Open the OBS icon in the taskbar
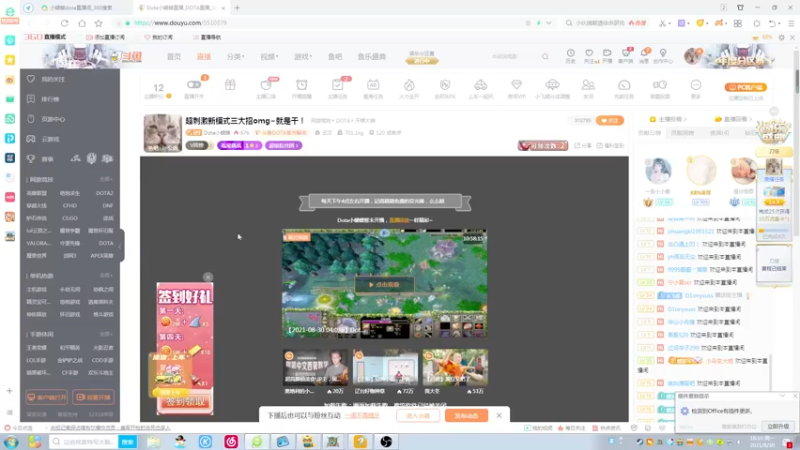800x450 pixels. tap(386, 442)
